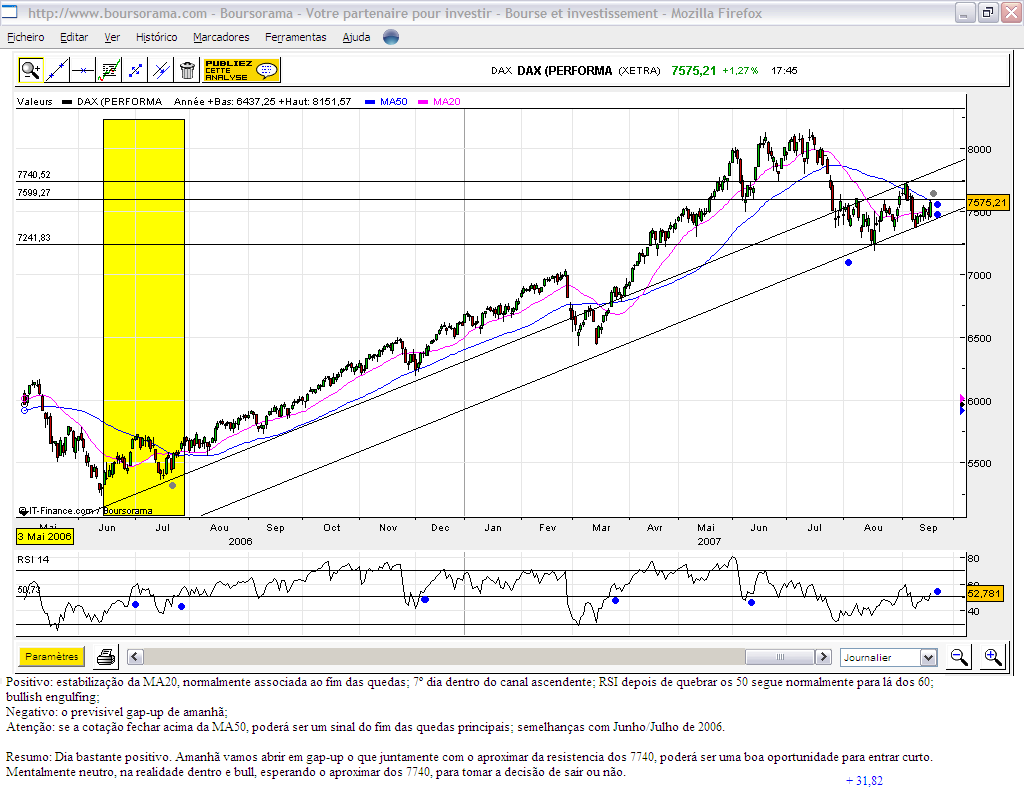
Task: Restore down the Firefox window
Action: (988, 12)
